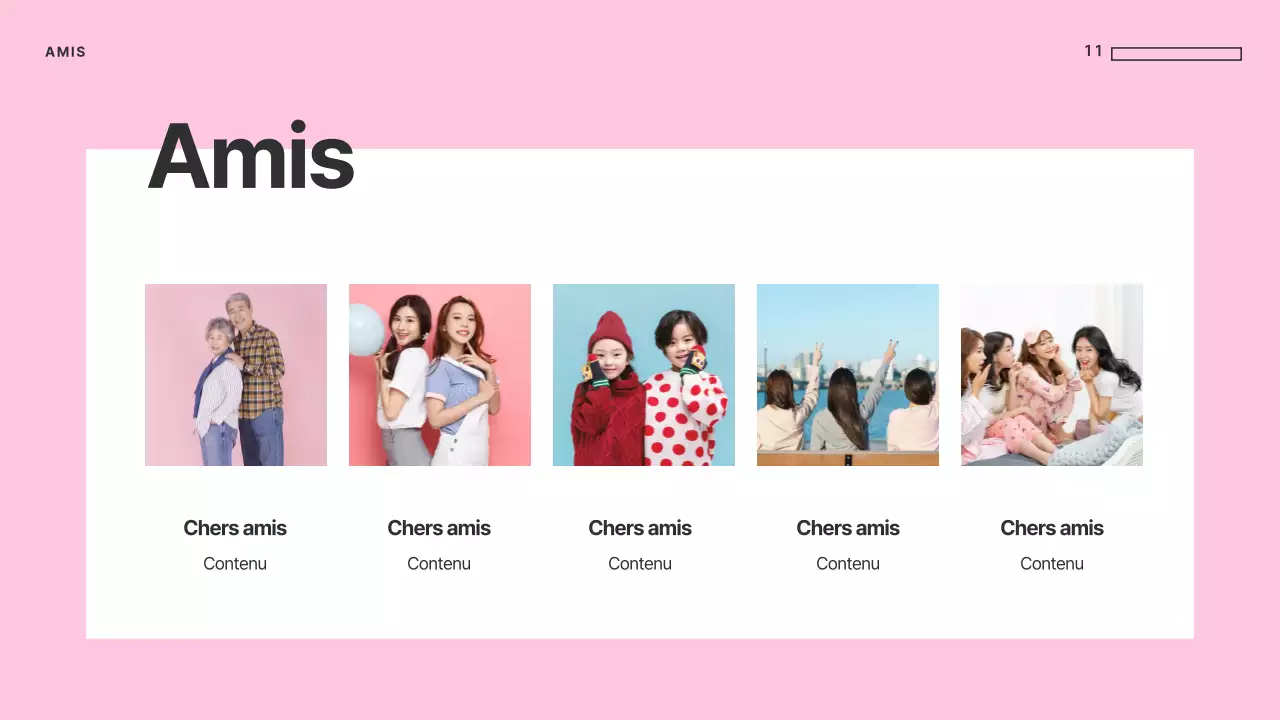This screenshot has width=1280, height=720.
Task: Select the friends facing the skyline photo
Action: pos(848,375)
